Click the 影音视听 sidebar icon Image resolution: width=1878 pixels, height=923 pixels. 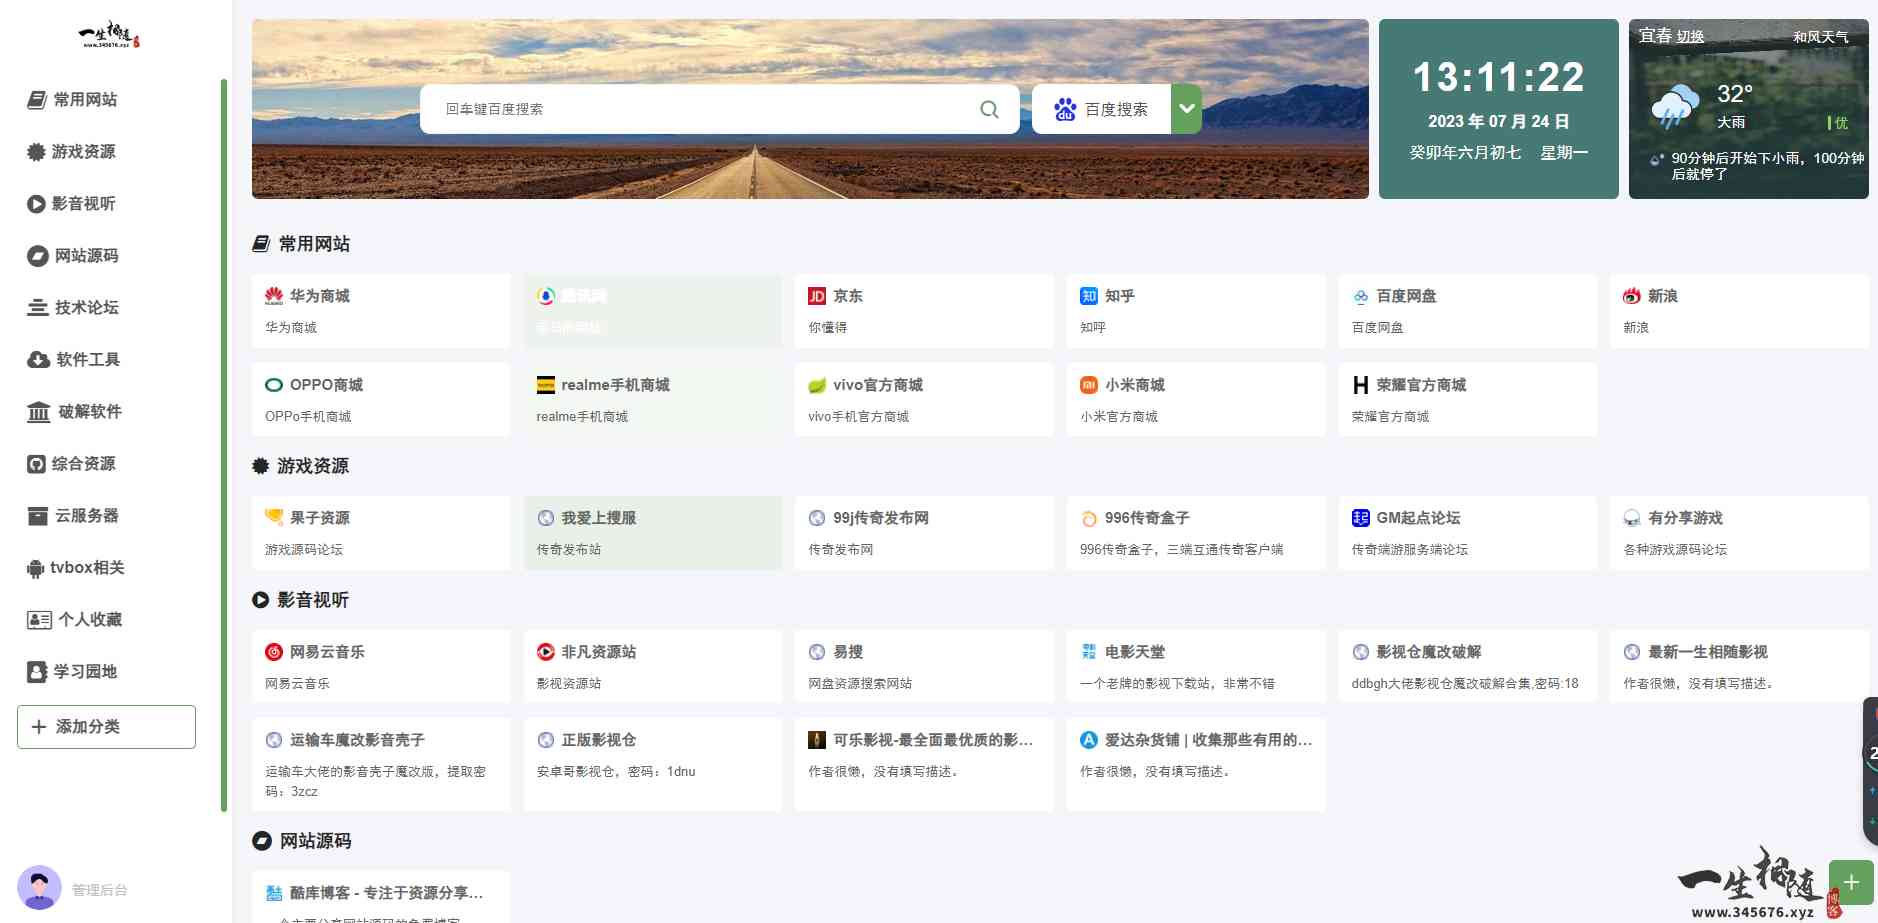click(x=37, y=203)
